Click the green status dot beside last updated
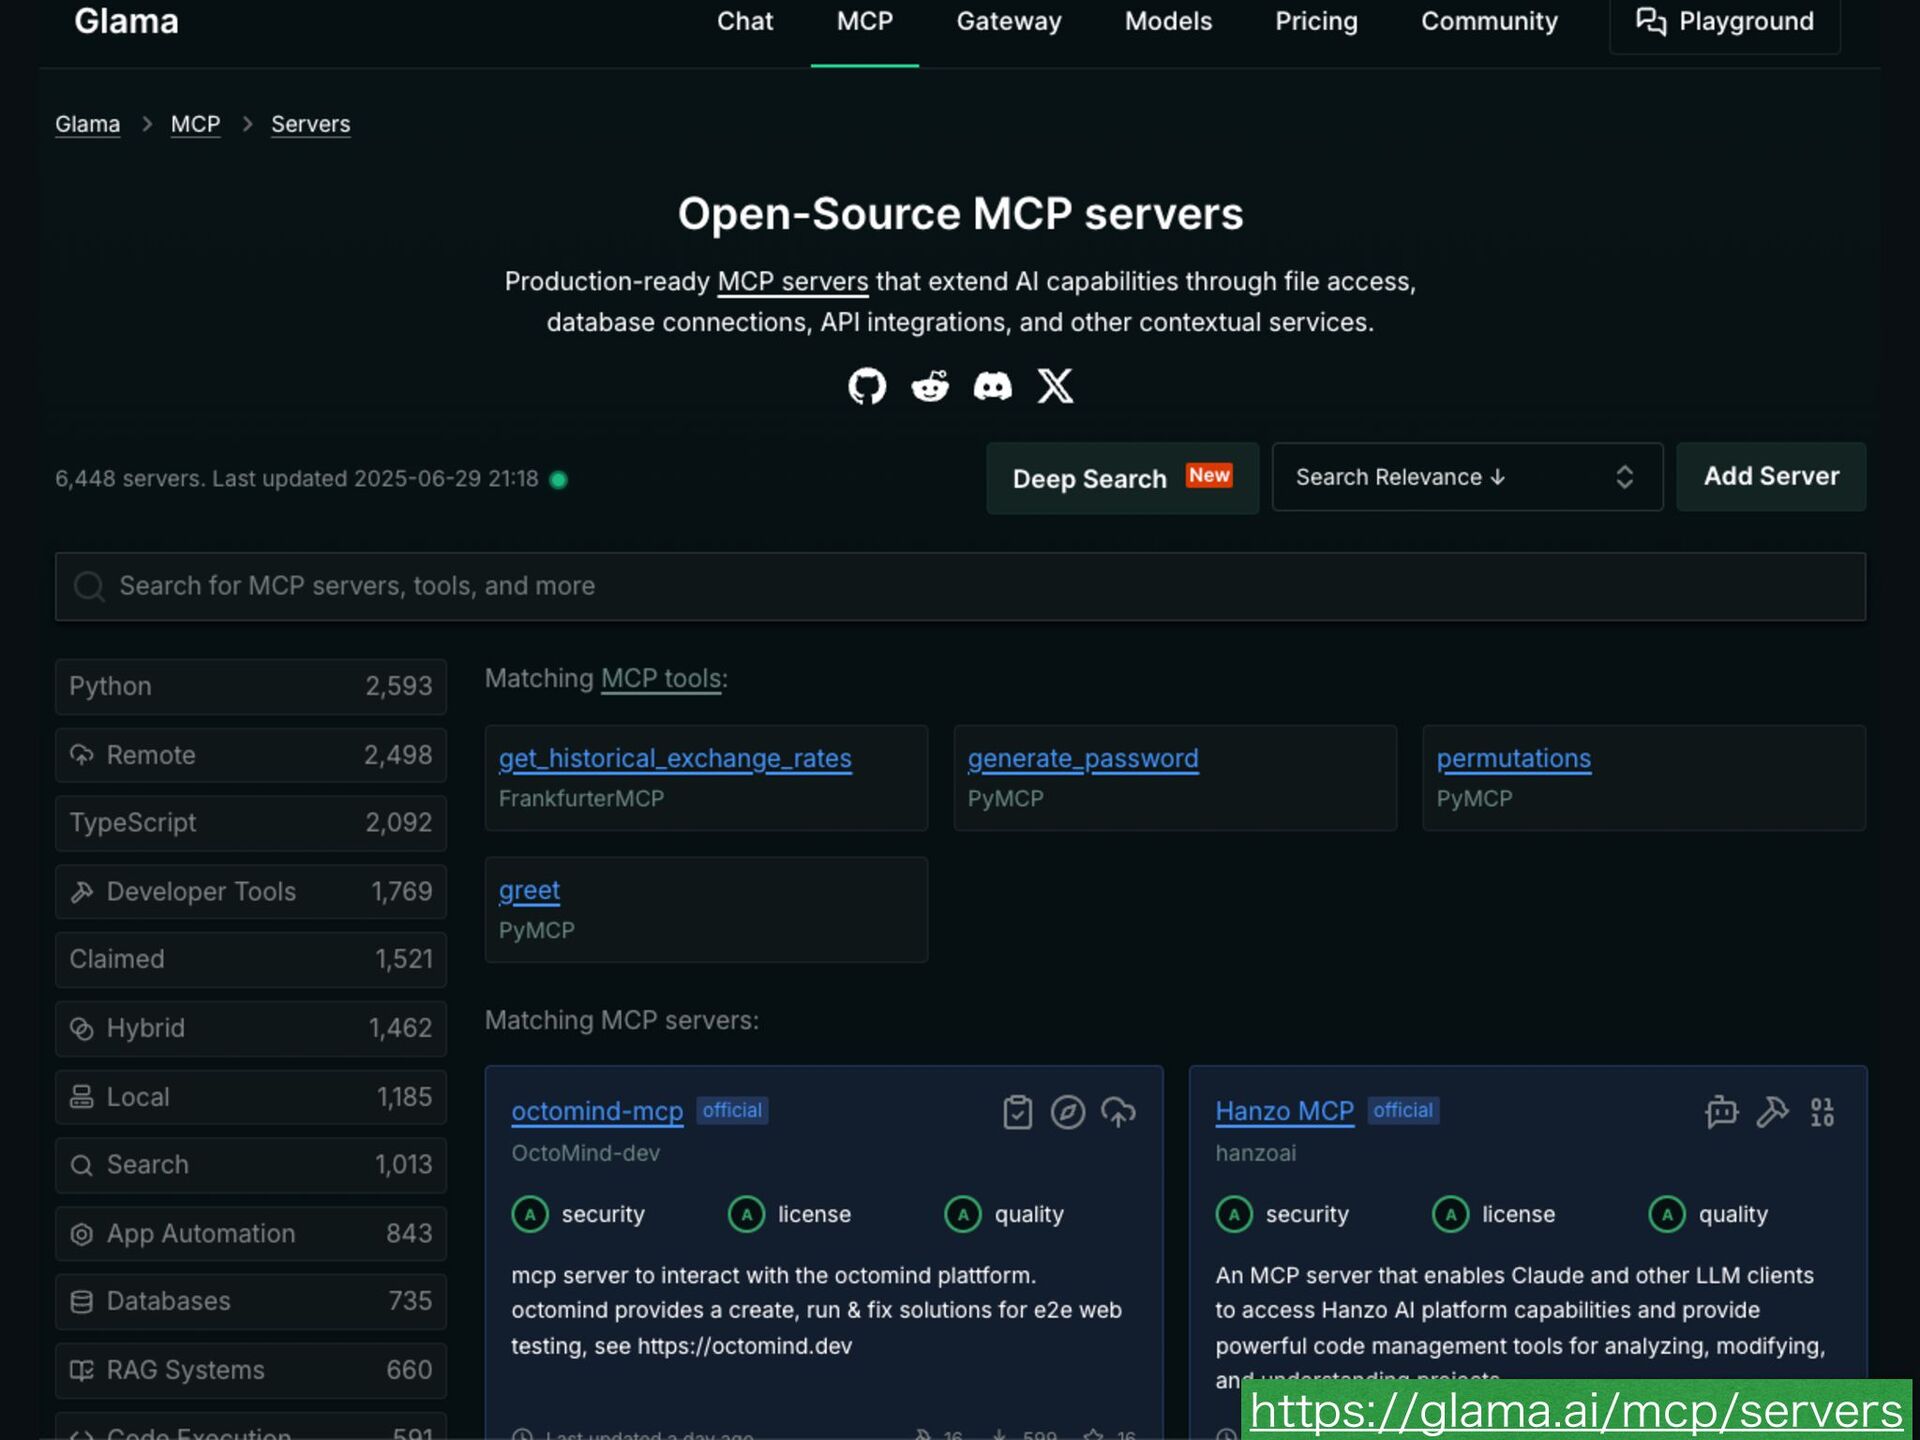This screenshot has width=1920, height=1440. (x=559, y=480)
